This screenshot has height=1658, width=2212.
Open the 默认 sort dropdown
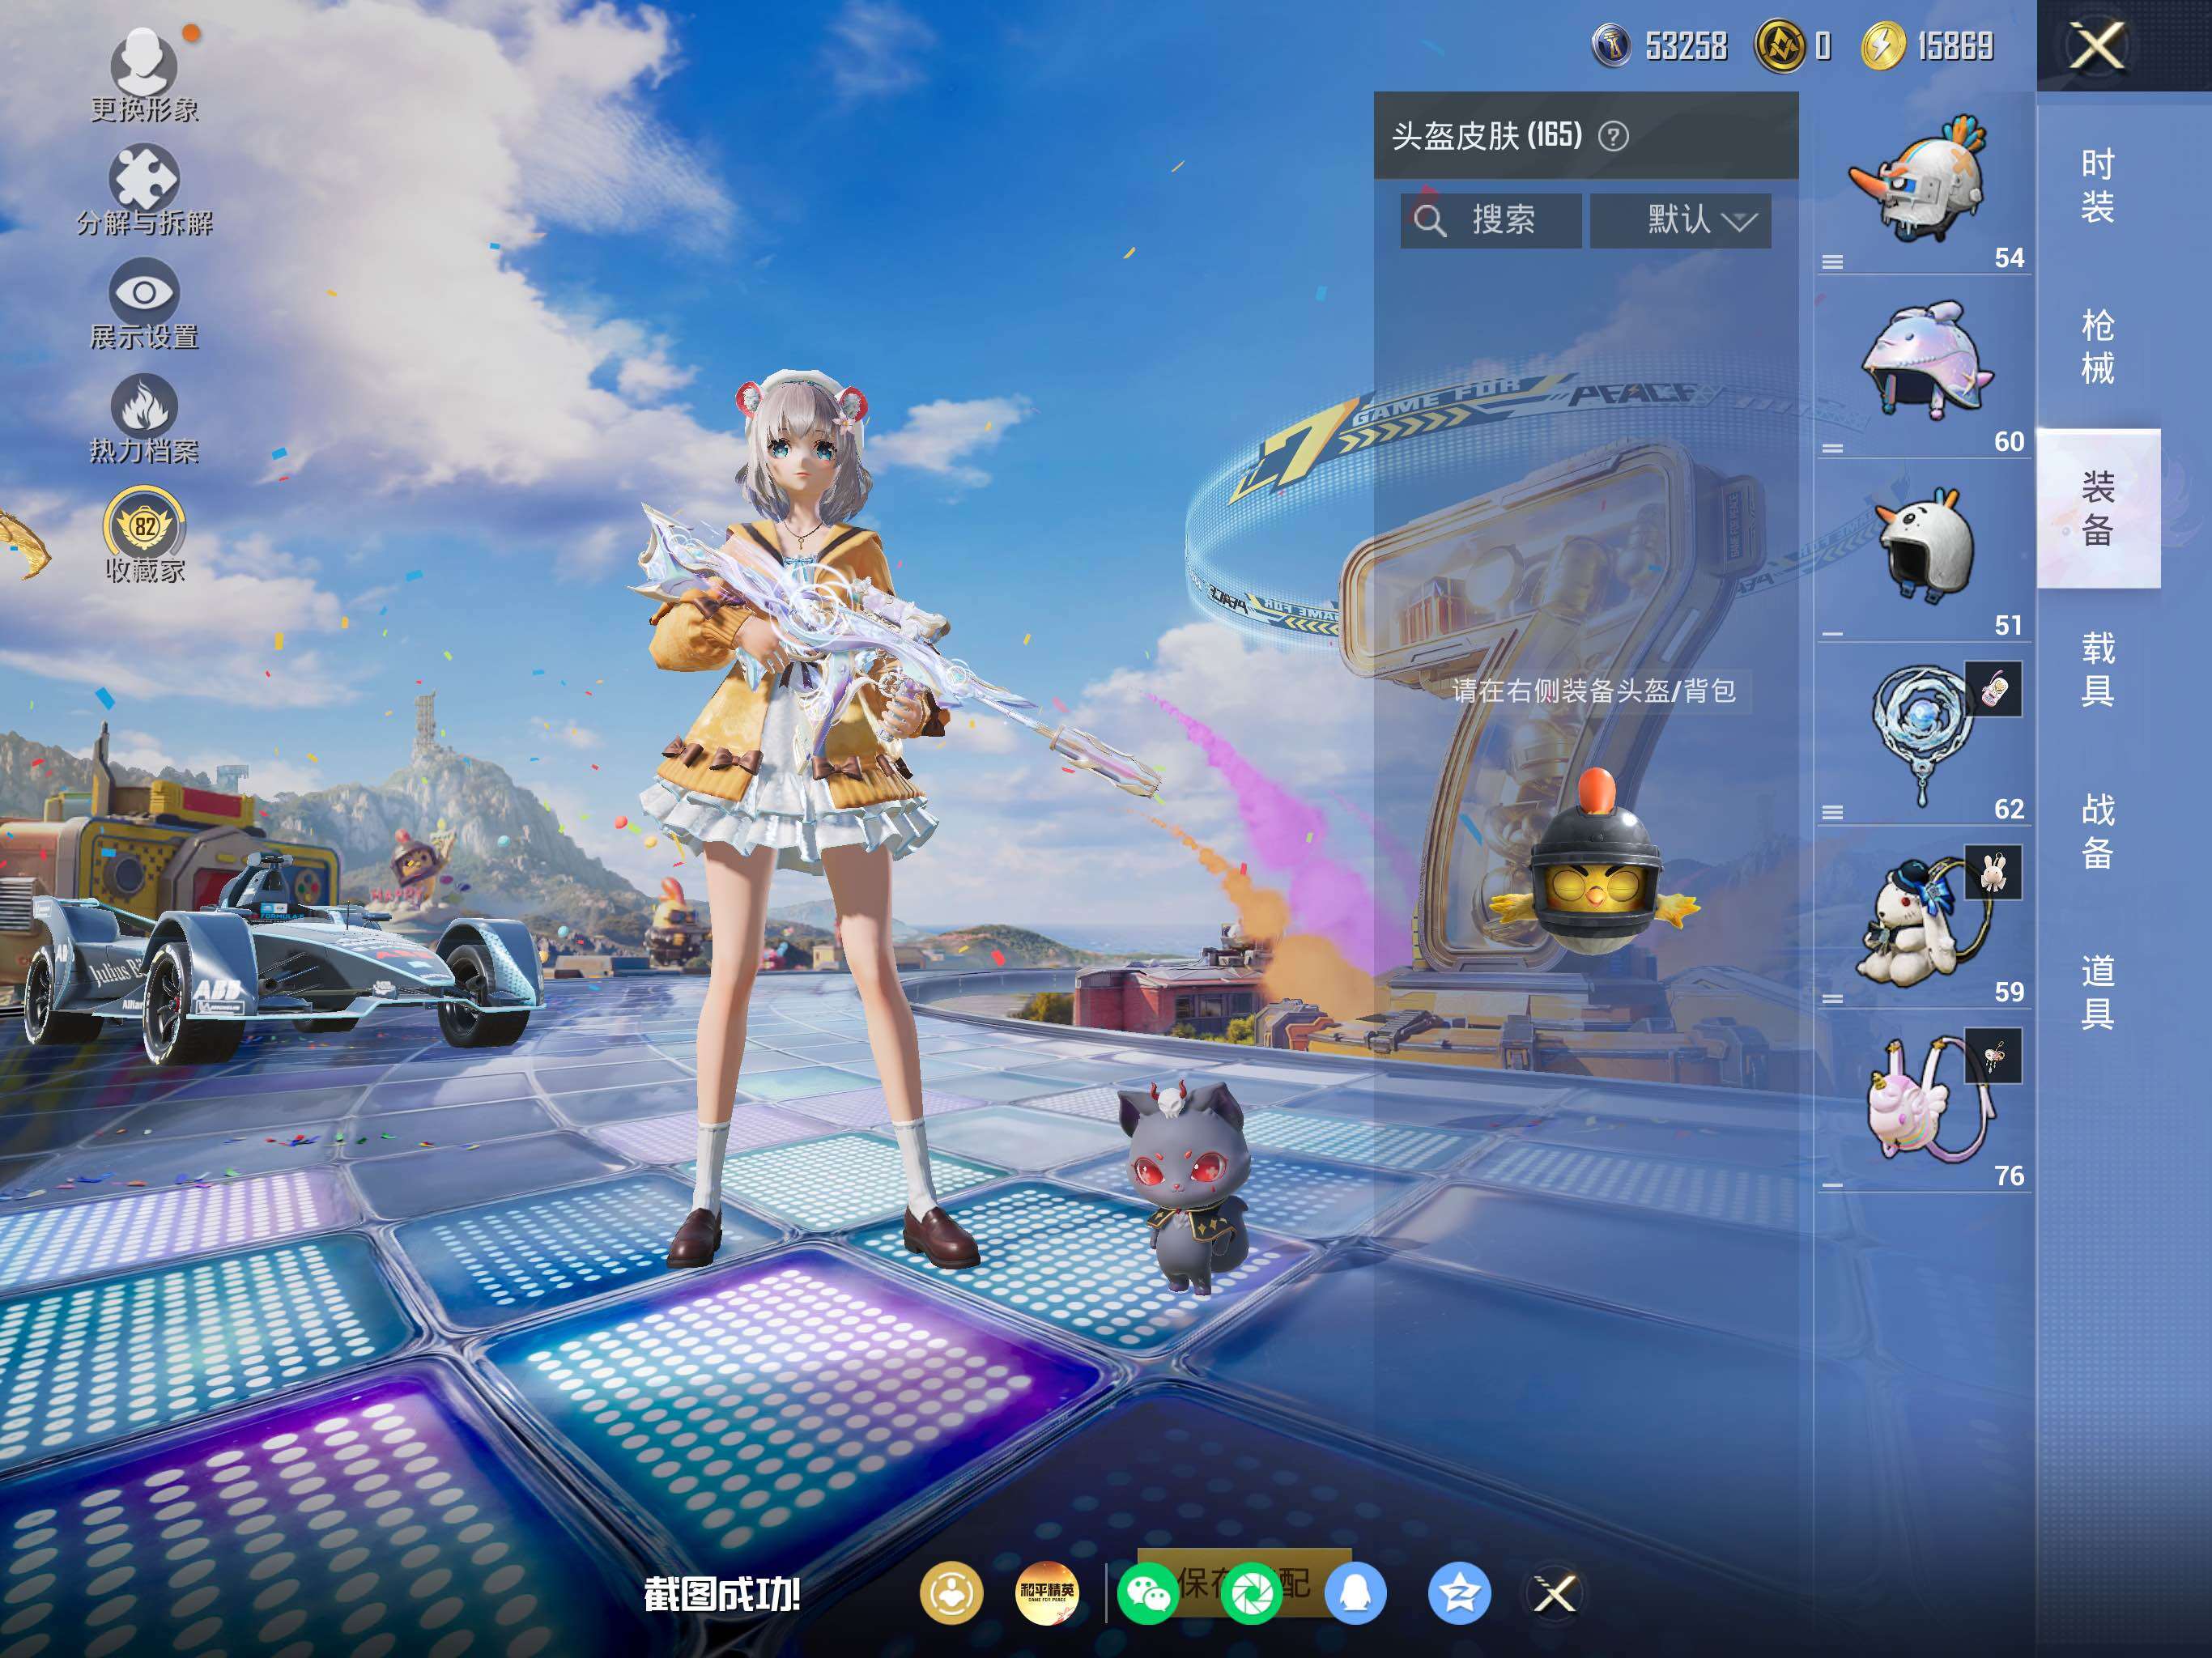point(1680,220)
